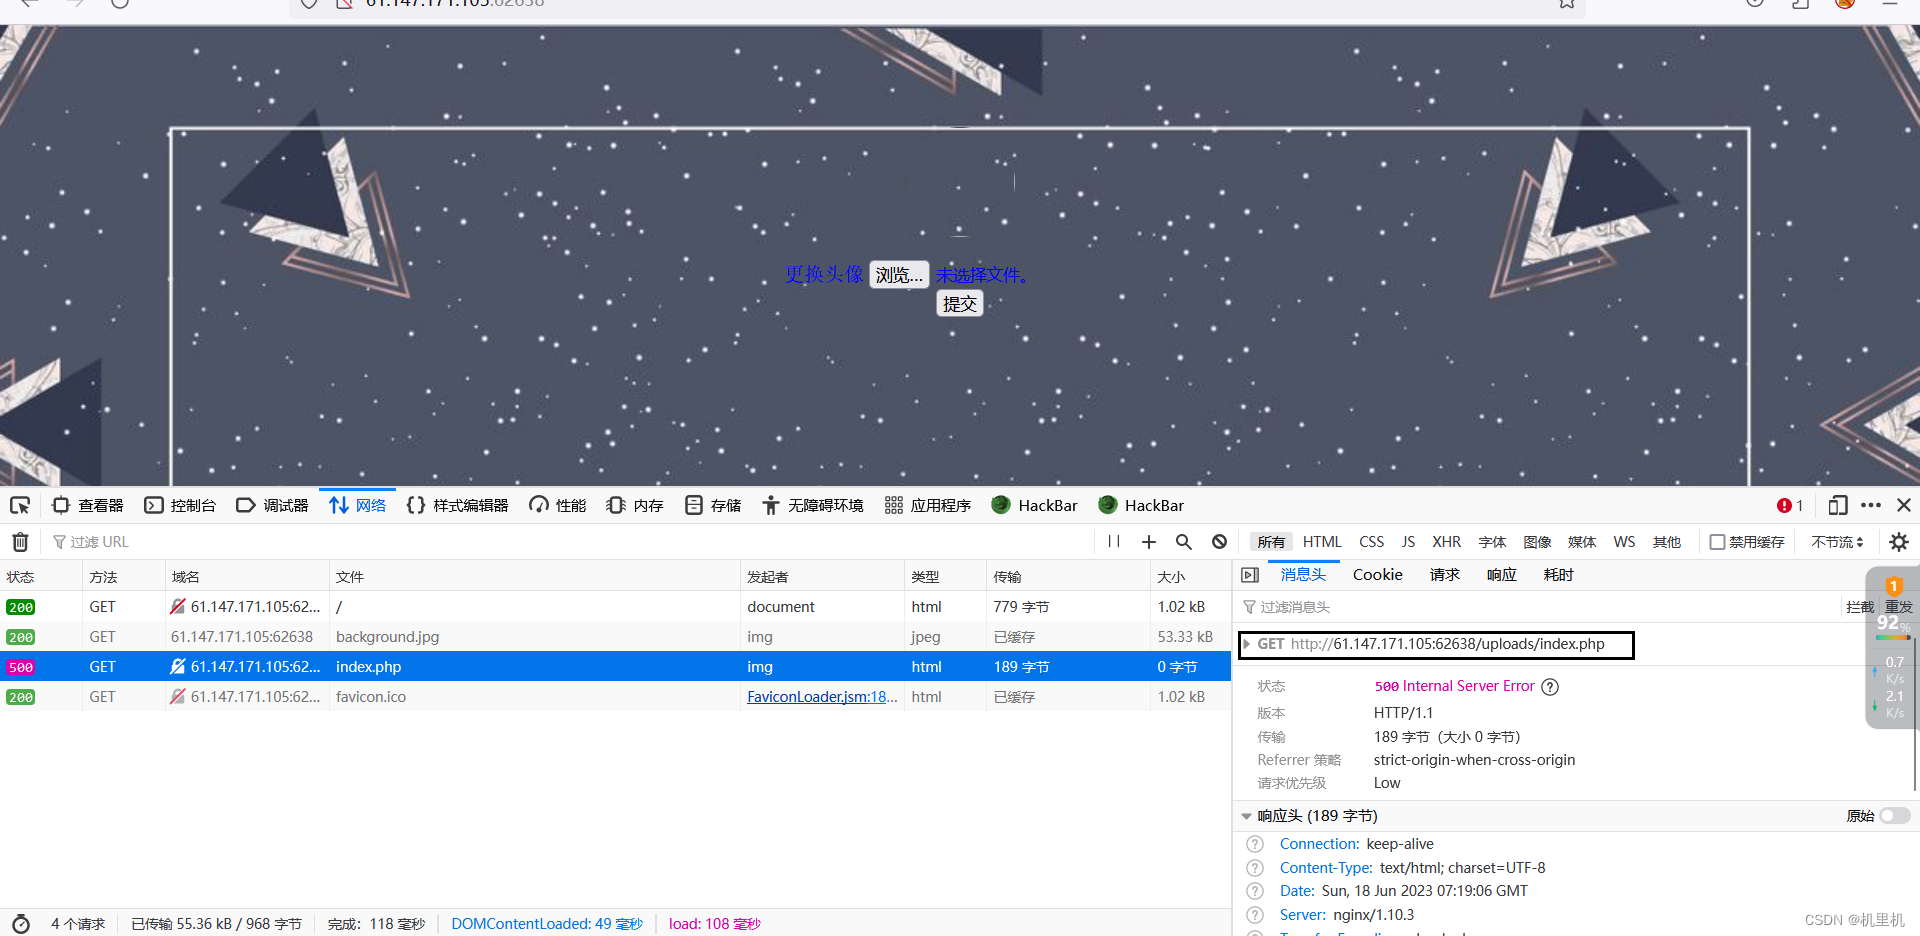This screenshot has width=1920, height=936.
Task: Open the console tab in devtools
Action: (x=181, y=506)
